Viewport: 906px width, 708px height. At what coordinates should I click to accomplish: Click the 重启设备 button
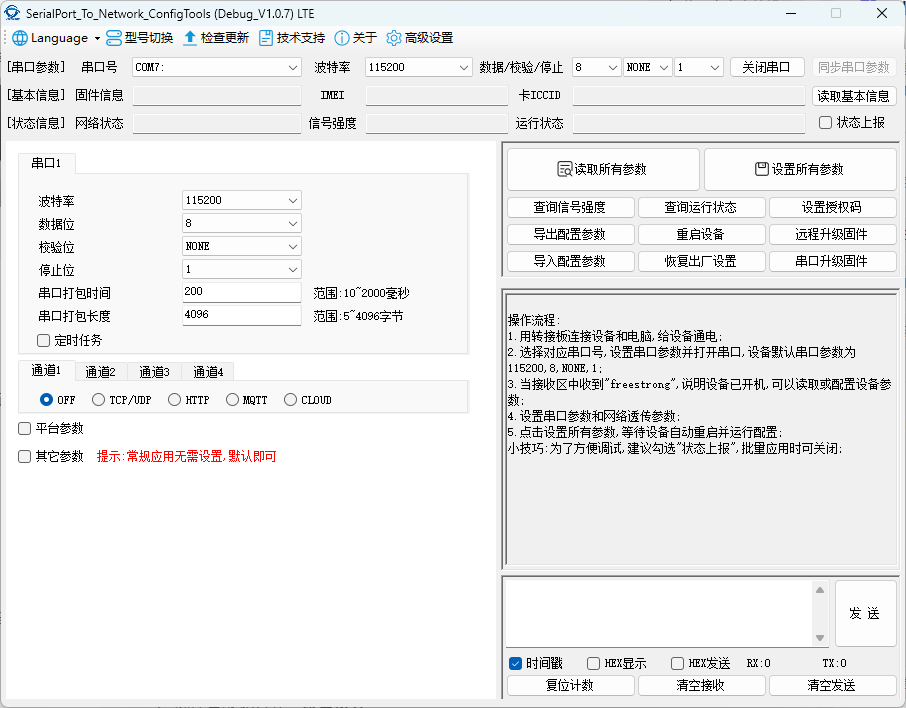(x=701, y=234)
